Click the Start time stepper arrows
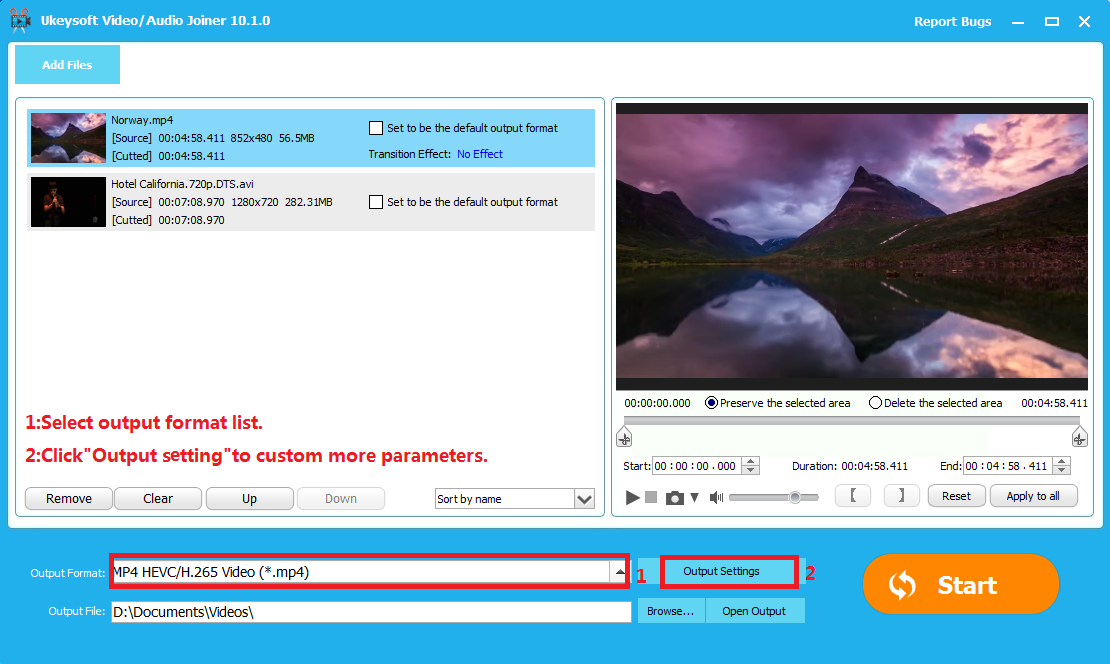The height and width of the screenshot is (664, 1110). pos(751,466)
